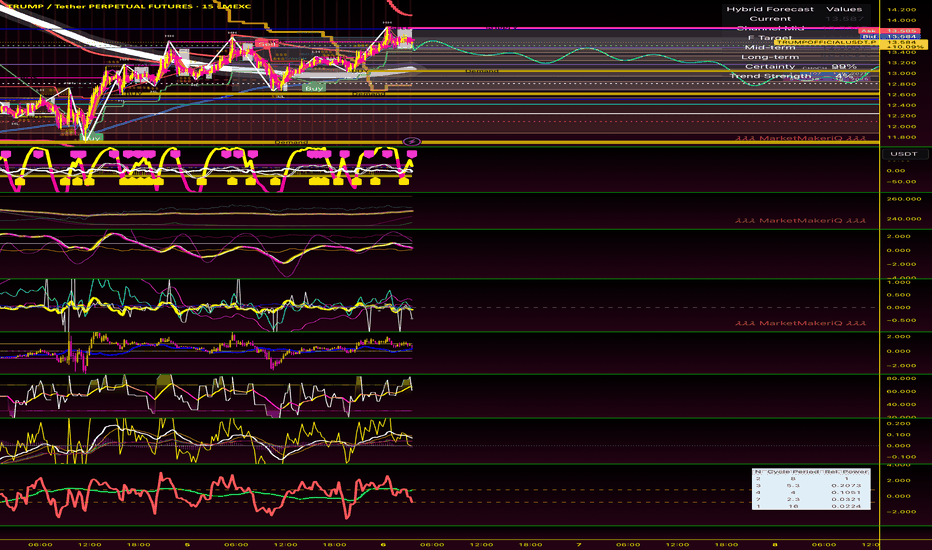Click the TRUMPOFFICIALUSDT.P price label

(x=826, y=42)
